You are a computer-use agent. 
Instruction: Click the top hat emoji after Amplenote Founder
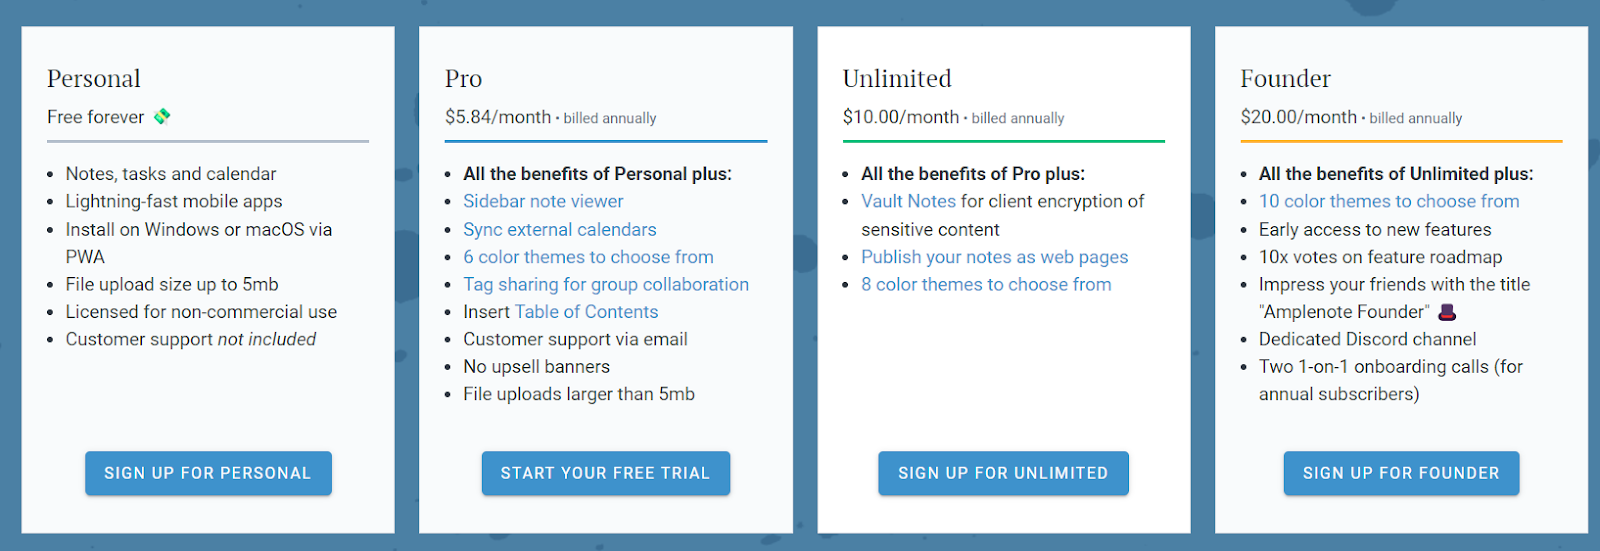point(1446,312)
